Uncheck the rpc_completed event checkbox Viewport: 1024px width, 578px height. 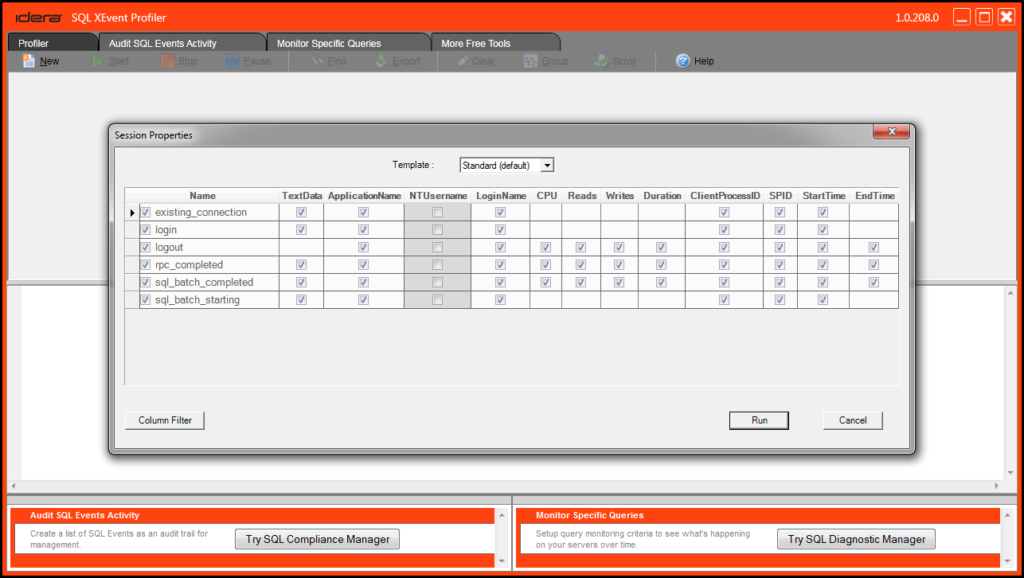point(146,265)
